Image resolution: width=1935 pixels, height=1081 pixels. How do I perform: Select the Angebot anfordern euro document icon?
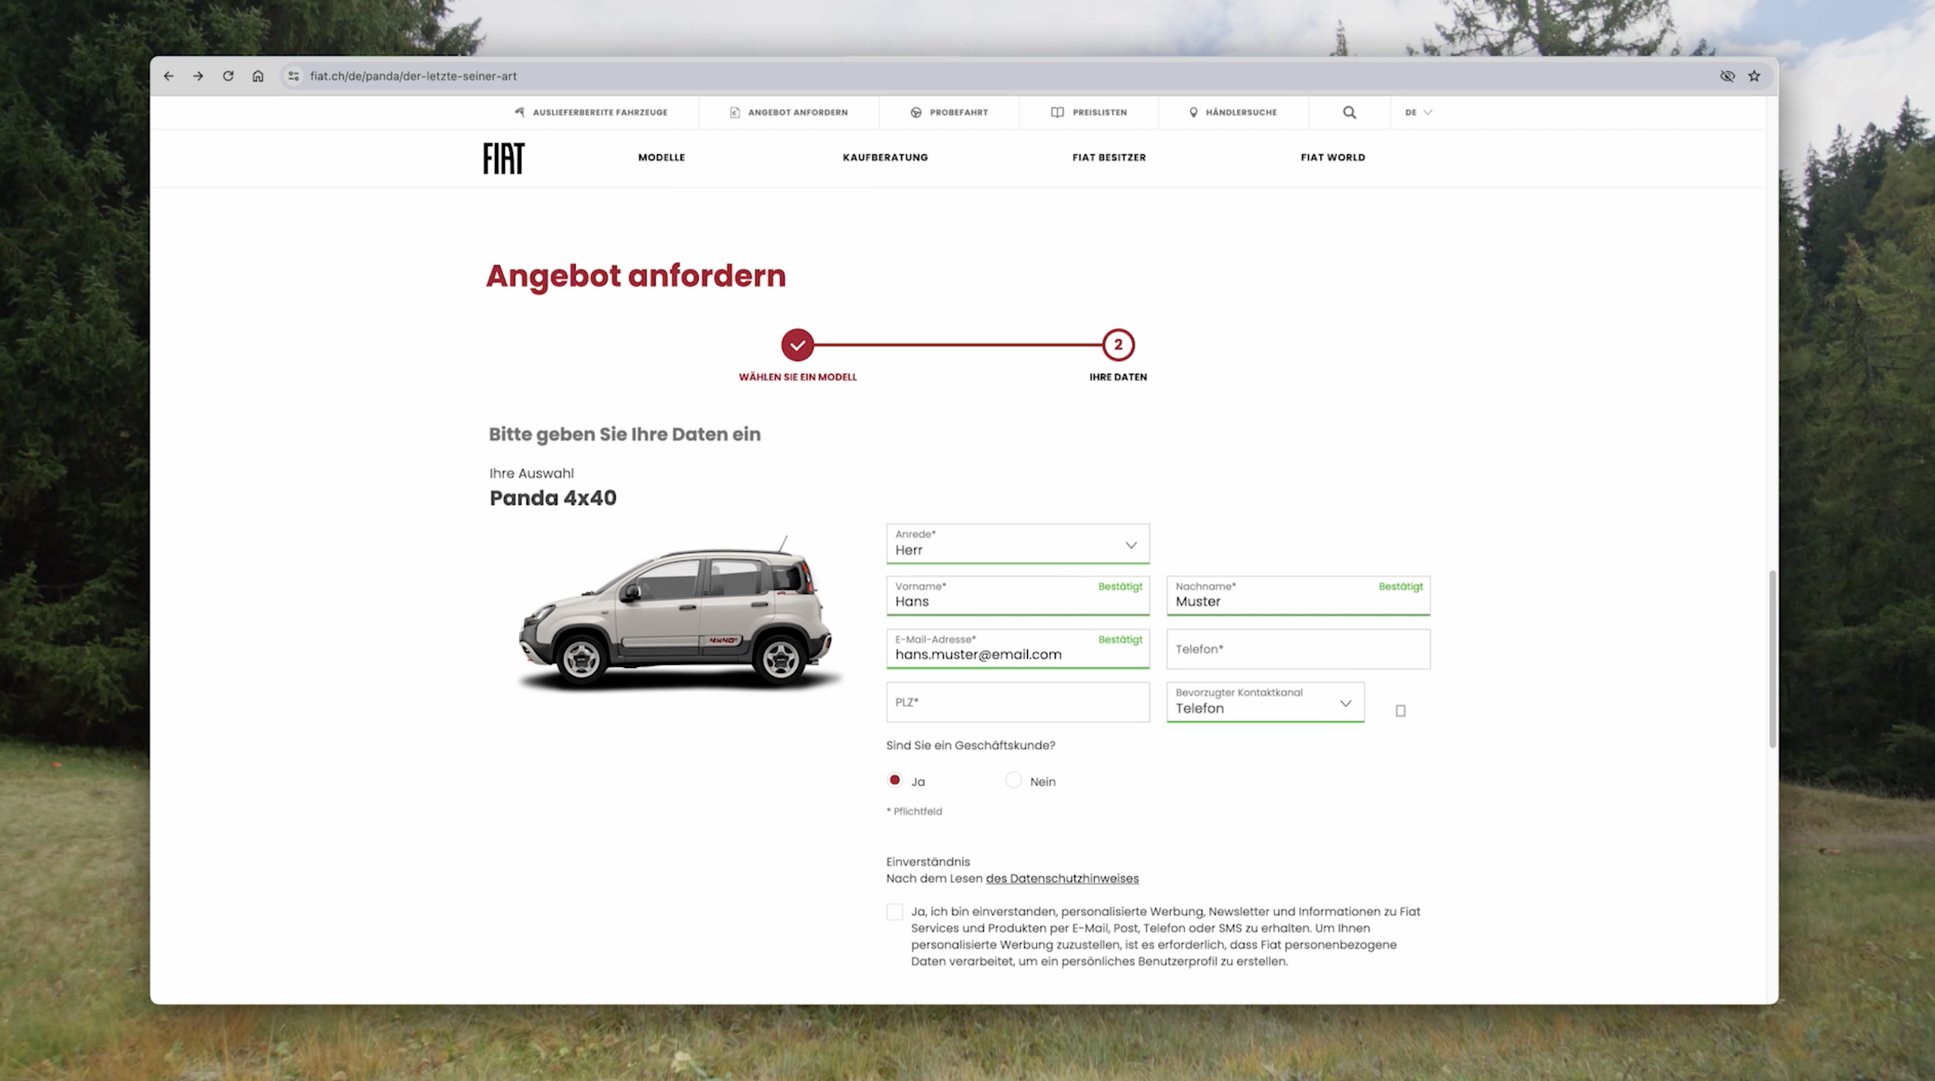[733, 112]
